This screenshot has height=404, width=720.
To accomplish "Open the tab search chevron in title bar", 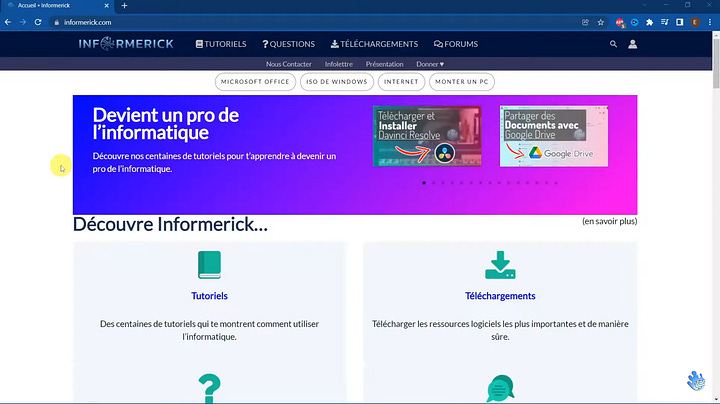I will pyautogui.click(x=645, y=5).
